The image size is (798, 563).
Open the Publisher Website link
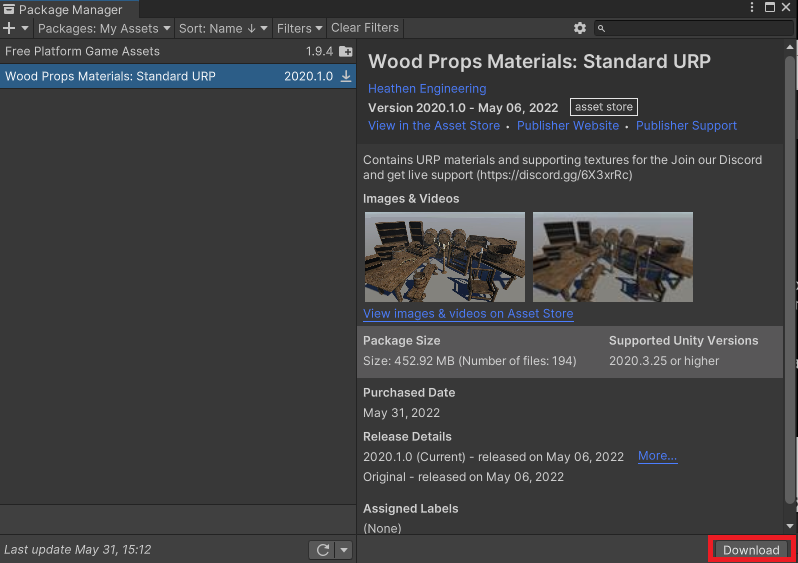568,126
